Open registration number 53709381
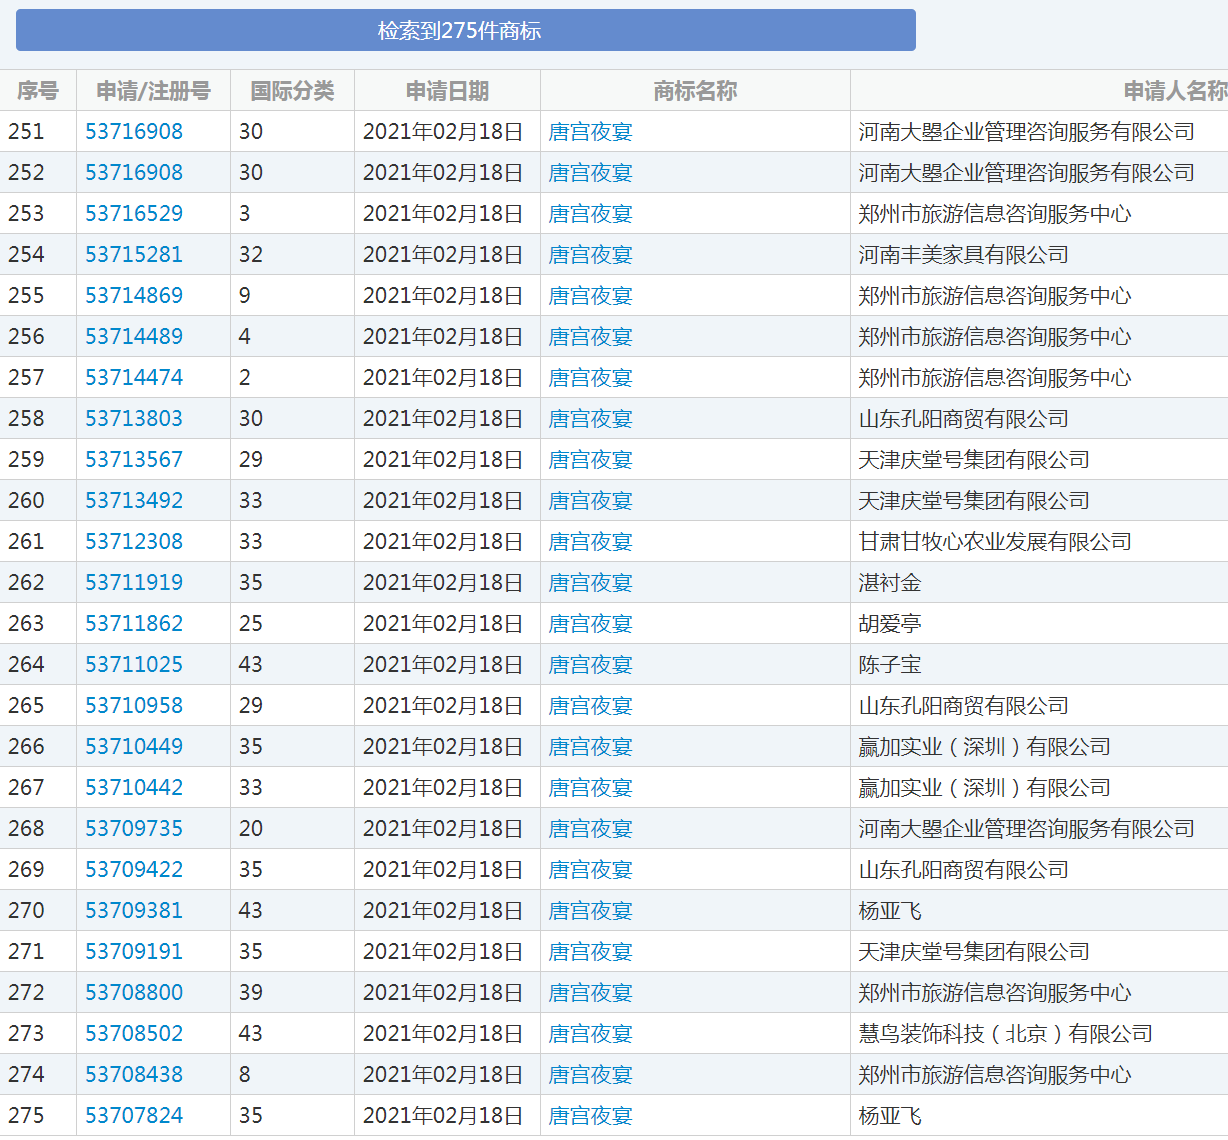The image size is (1228, 1140). [x=134, y=910]
